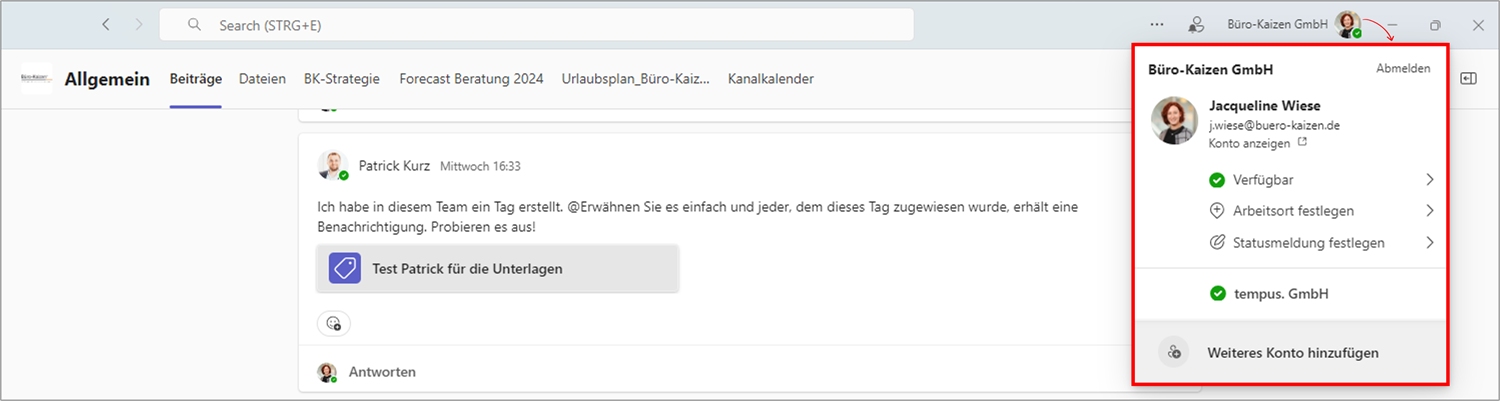Click the green check icon beside tempus. GmbH

(x=1217, y=294)
